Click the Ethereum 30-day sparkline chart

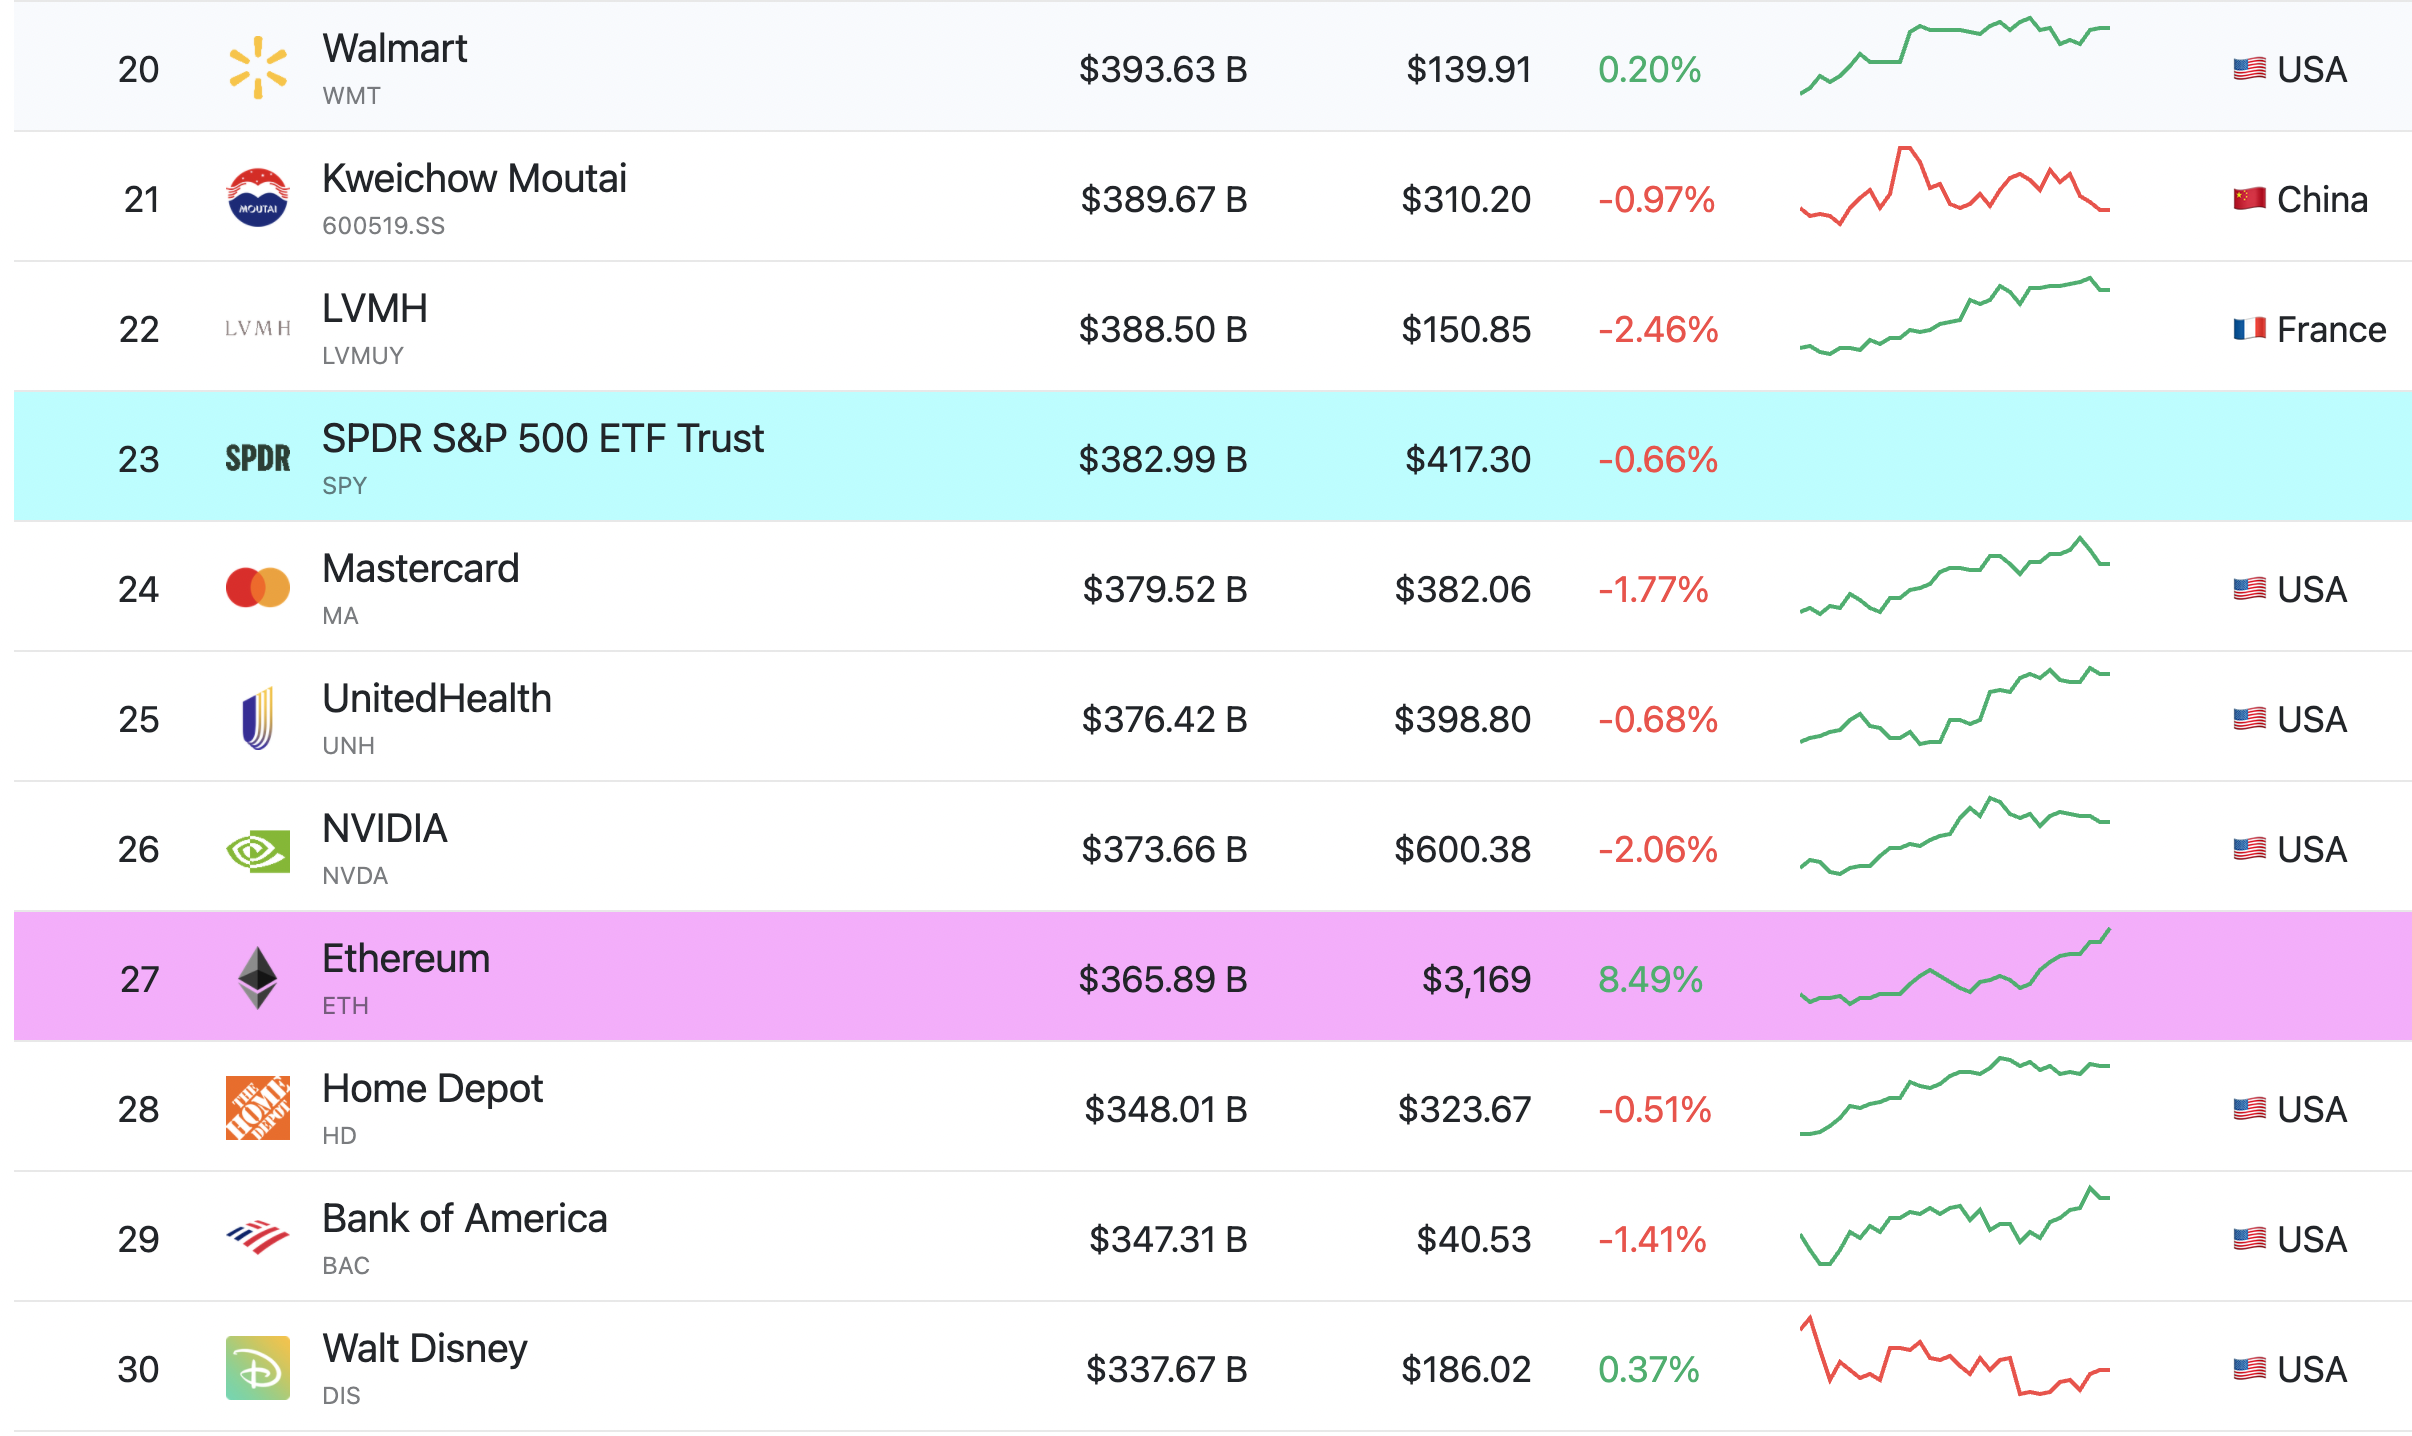point(1955,966)
